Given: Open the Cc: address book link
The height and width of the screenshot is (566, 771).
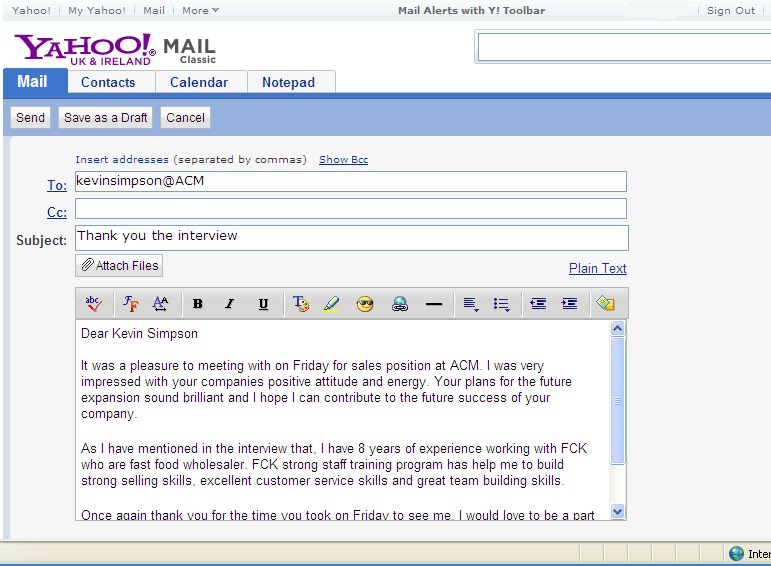Looking at the screenshot, I should click(57, 212).
